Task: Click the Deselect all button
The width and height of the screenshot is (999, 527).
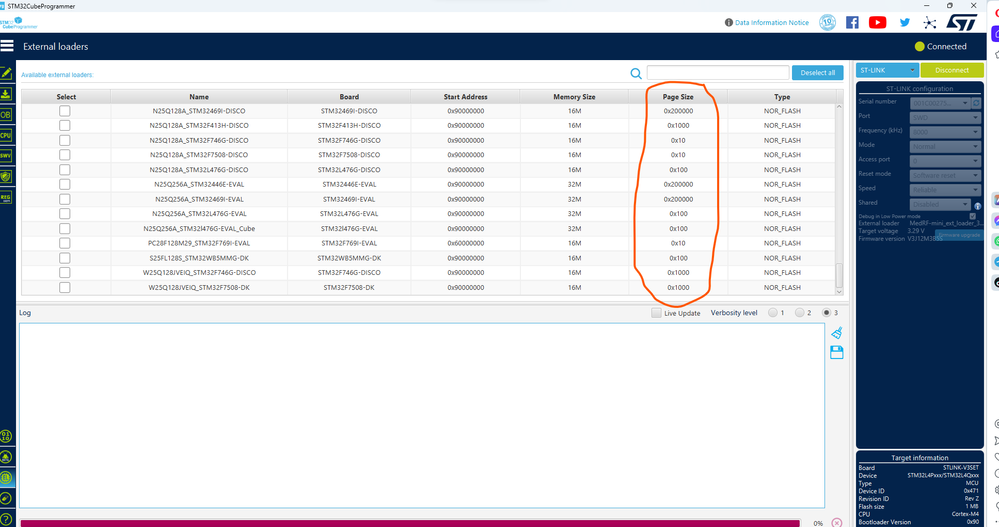Action: (817, 73)
